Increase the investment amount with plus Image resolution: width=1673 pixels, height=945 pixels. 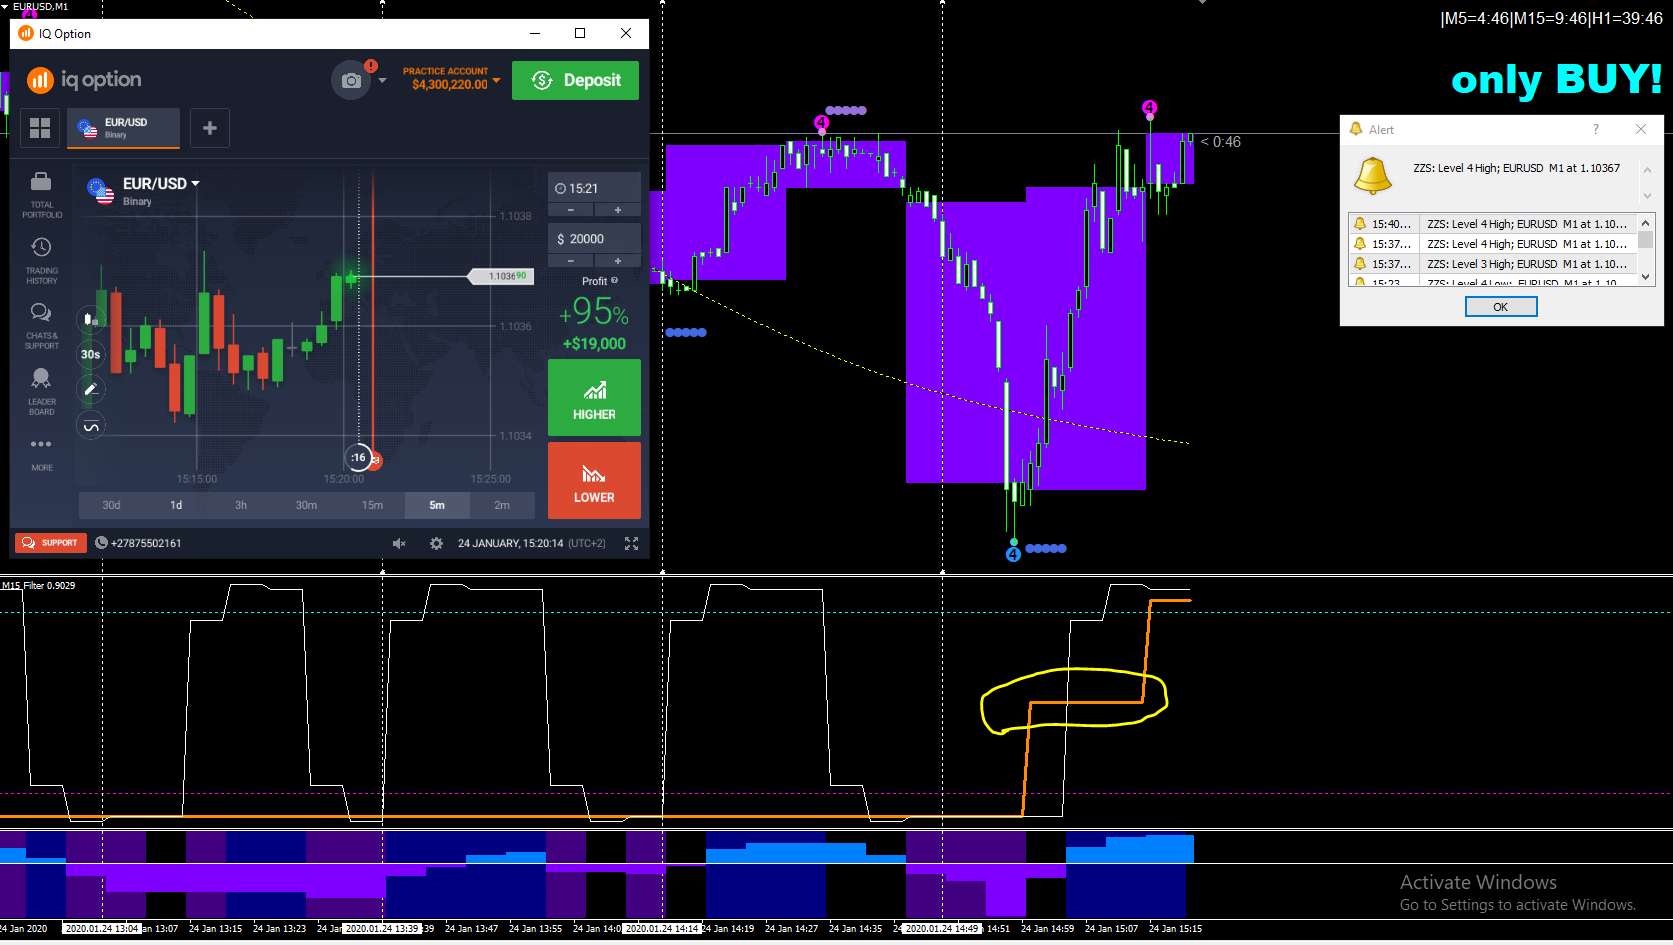pos(618,261)
